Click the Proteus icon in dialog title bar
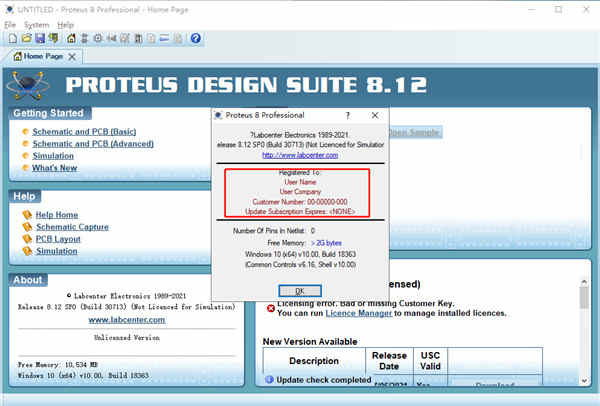600x406 pixels. point(218,115)
